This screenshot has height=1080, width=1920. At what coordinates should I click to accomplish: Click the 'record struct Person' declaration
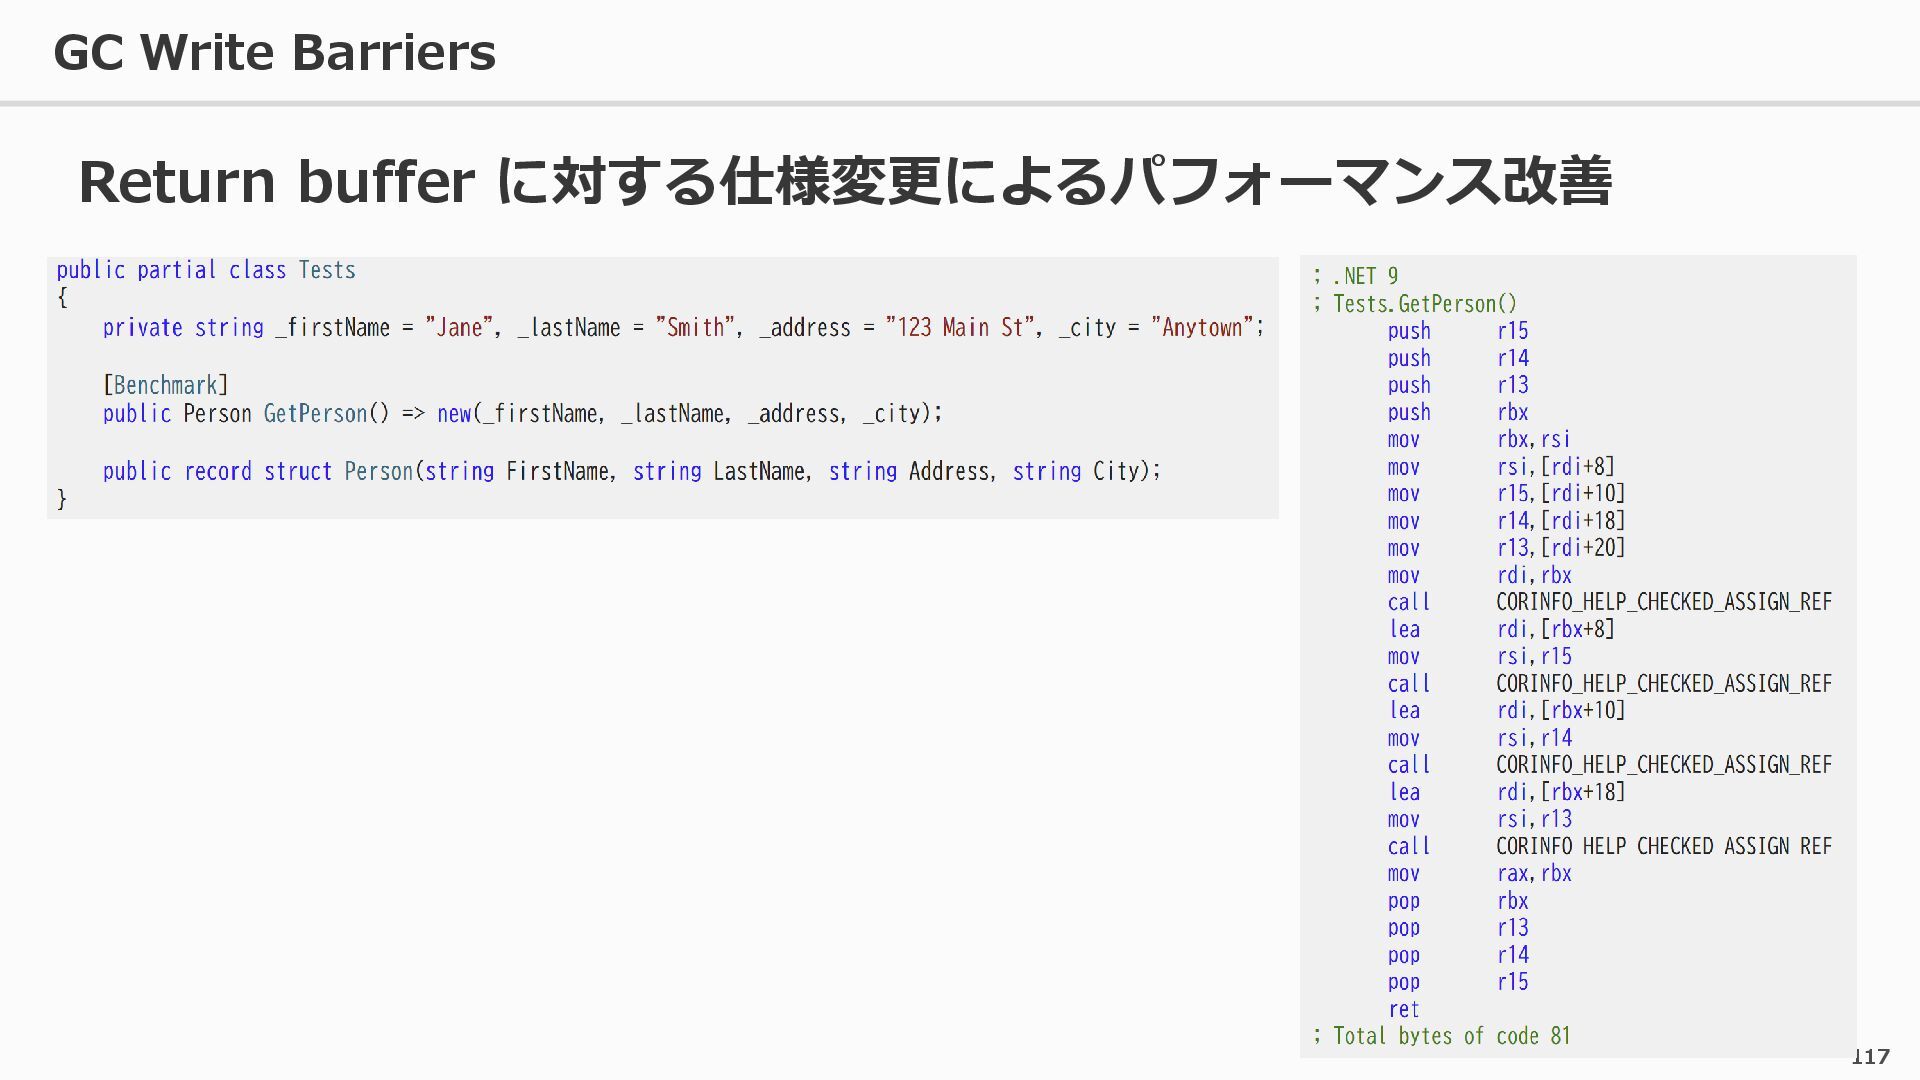(298, 471)
